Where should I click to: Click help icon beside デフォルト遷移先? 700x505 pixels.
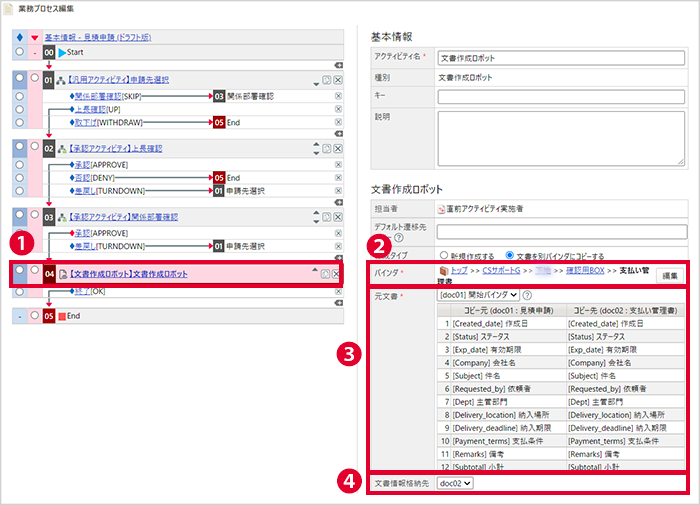tap(399, 238)
